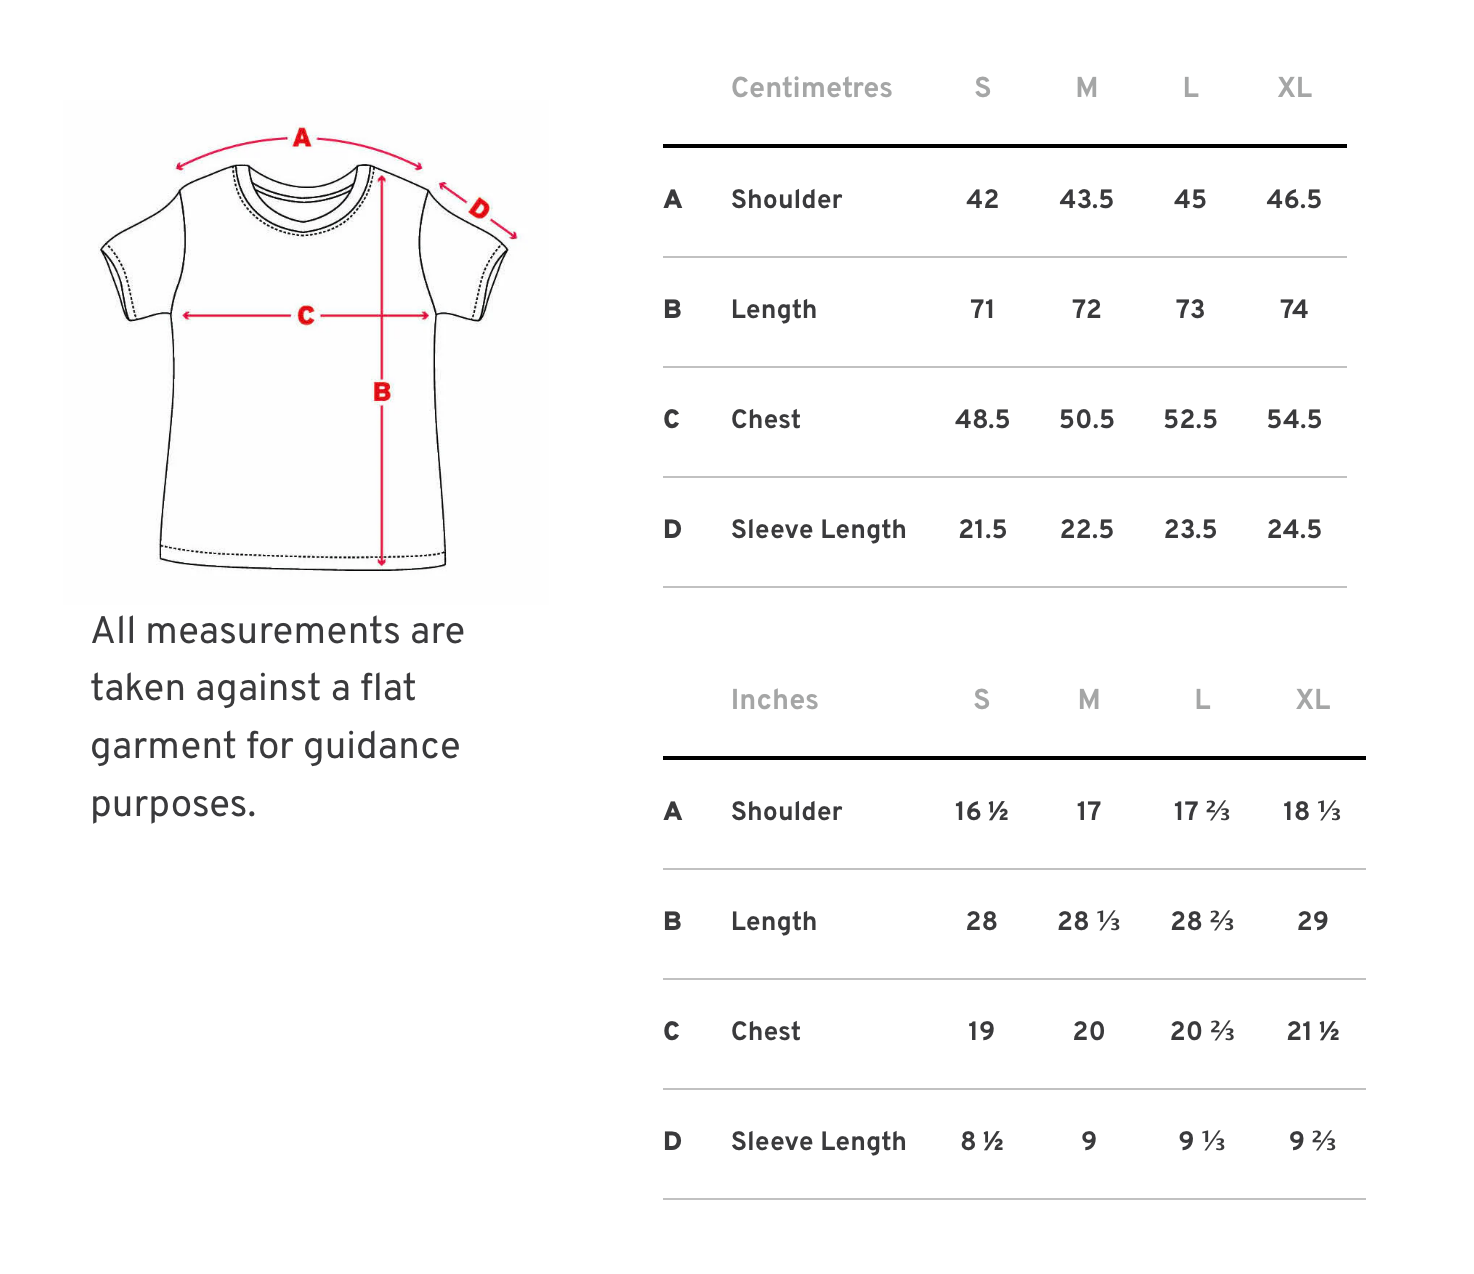Click the flat garment measurements note text

tap(277, 717)
